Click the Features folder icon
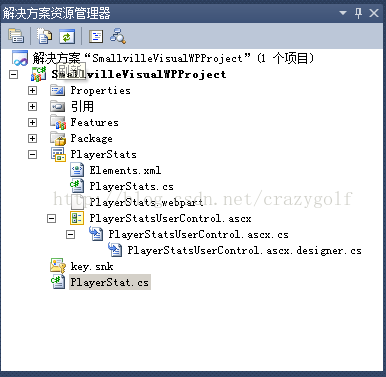The width and height of the screenshot is (386, 377). pos(58,122)
